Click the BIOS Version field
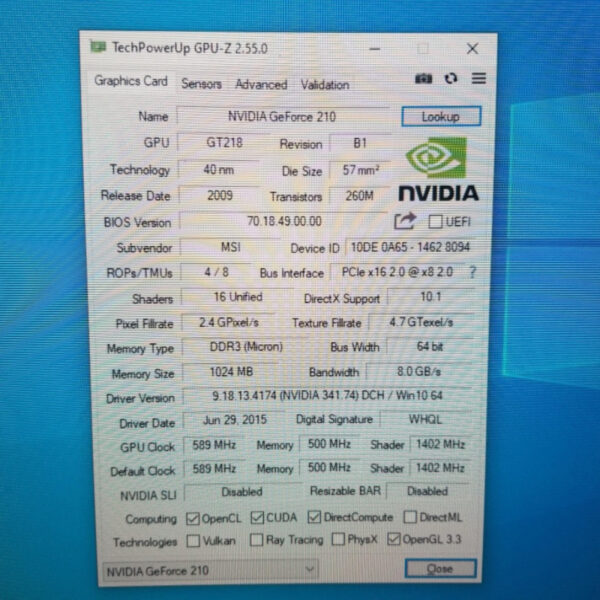The image size is (600, 600). [284, 221]
